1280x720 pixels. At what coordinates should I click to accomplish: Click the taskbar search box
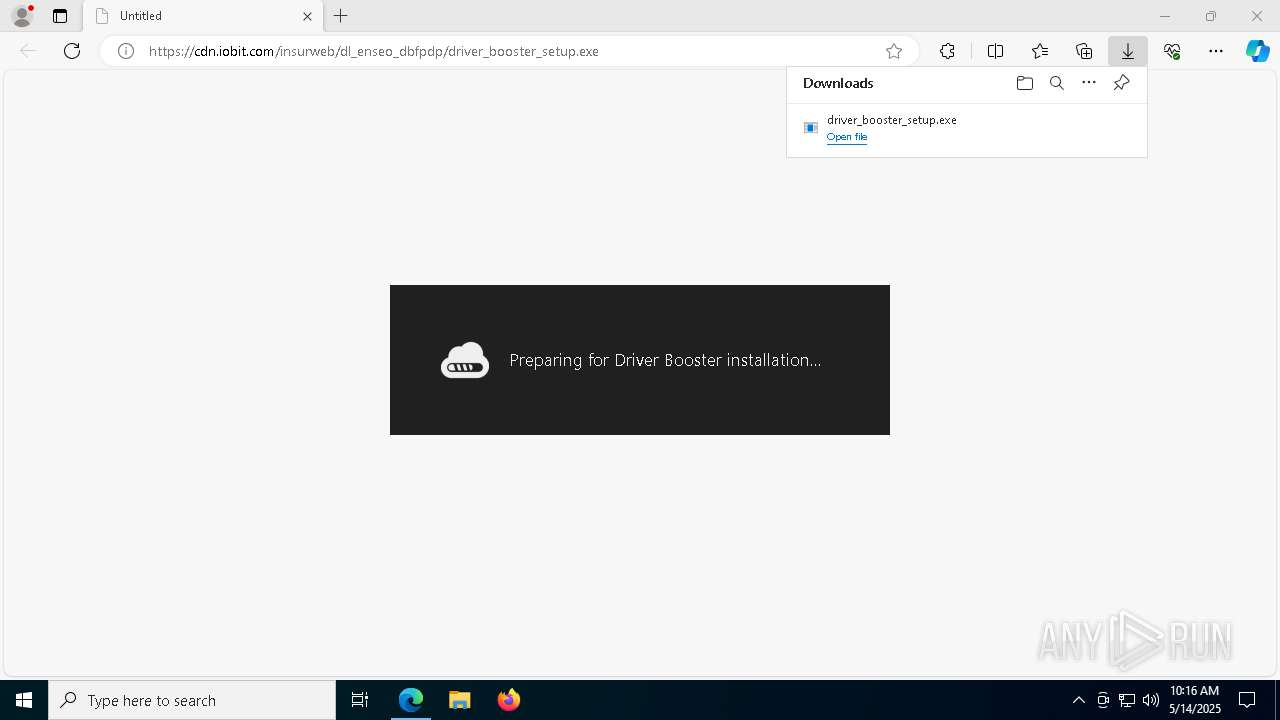tap(192, 700)
